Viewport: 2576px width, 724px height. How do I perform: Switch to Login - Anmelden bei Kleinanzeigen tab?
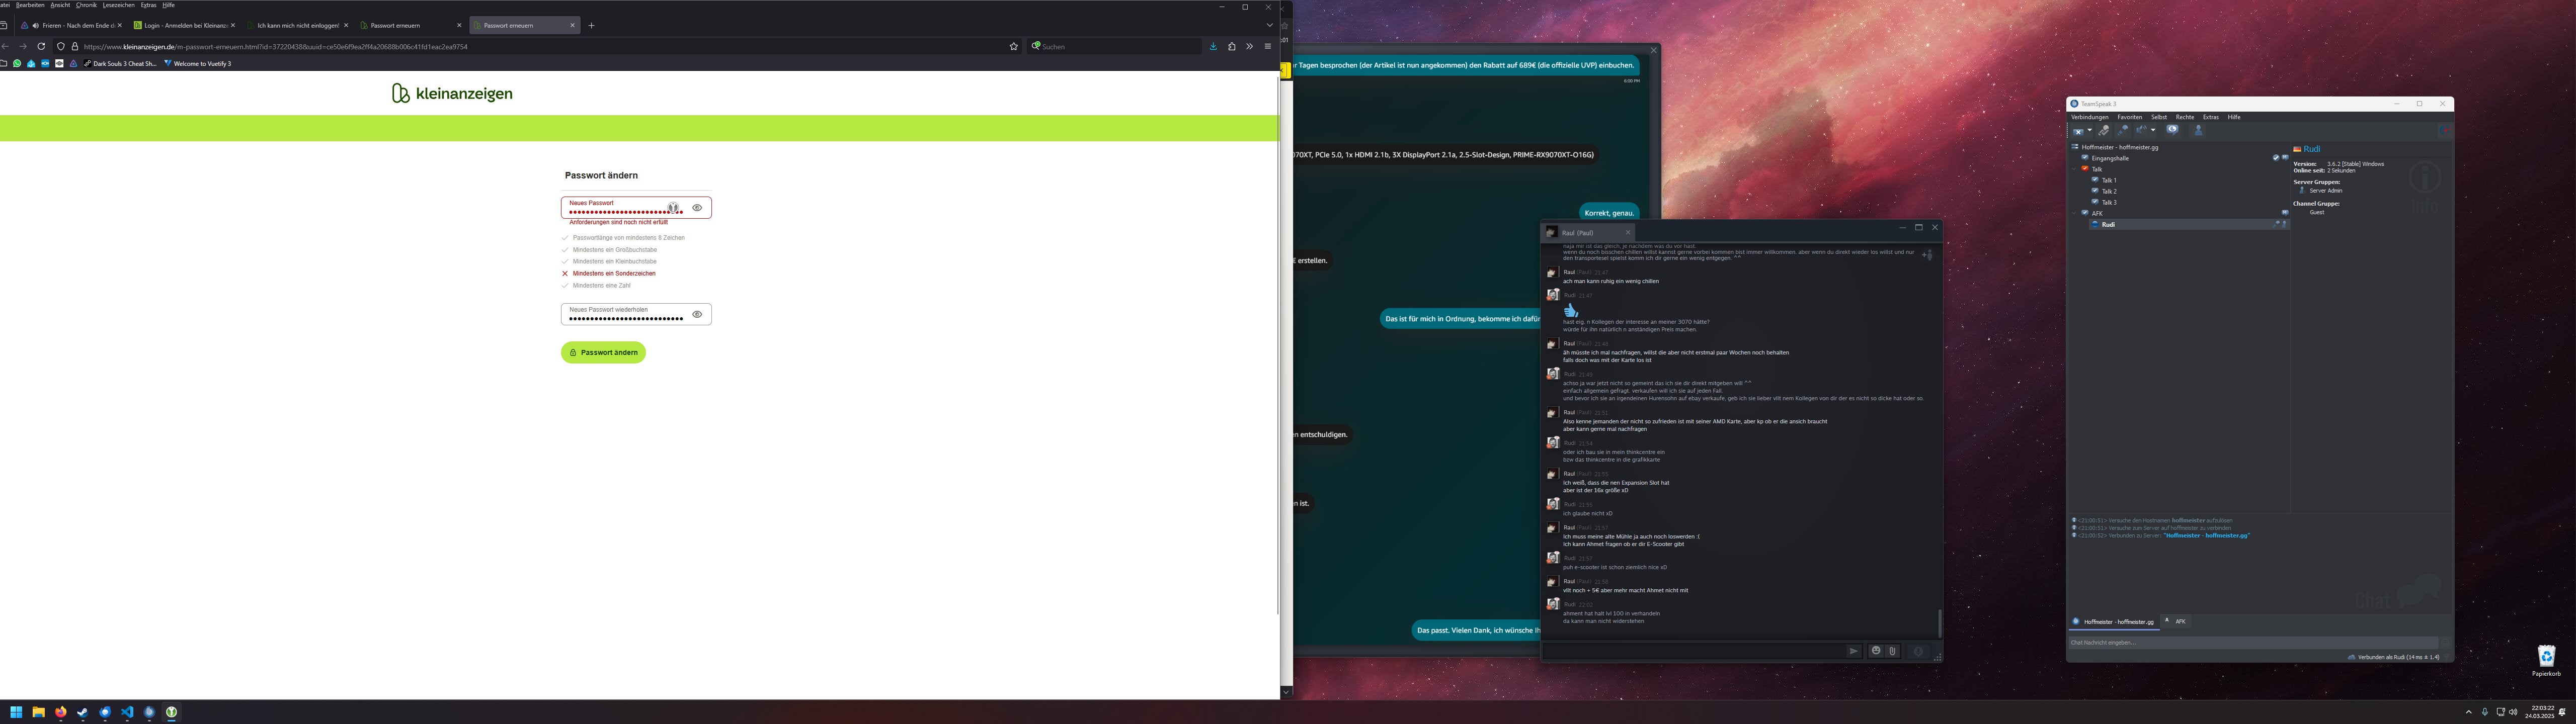pos(185,25)
